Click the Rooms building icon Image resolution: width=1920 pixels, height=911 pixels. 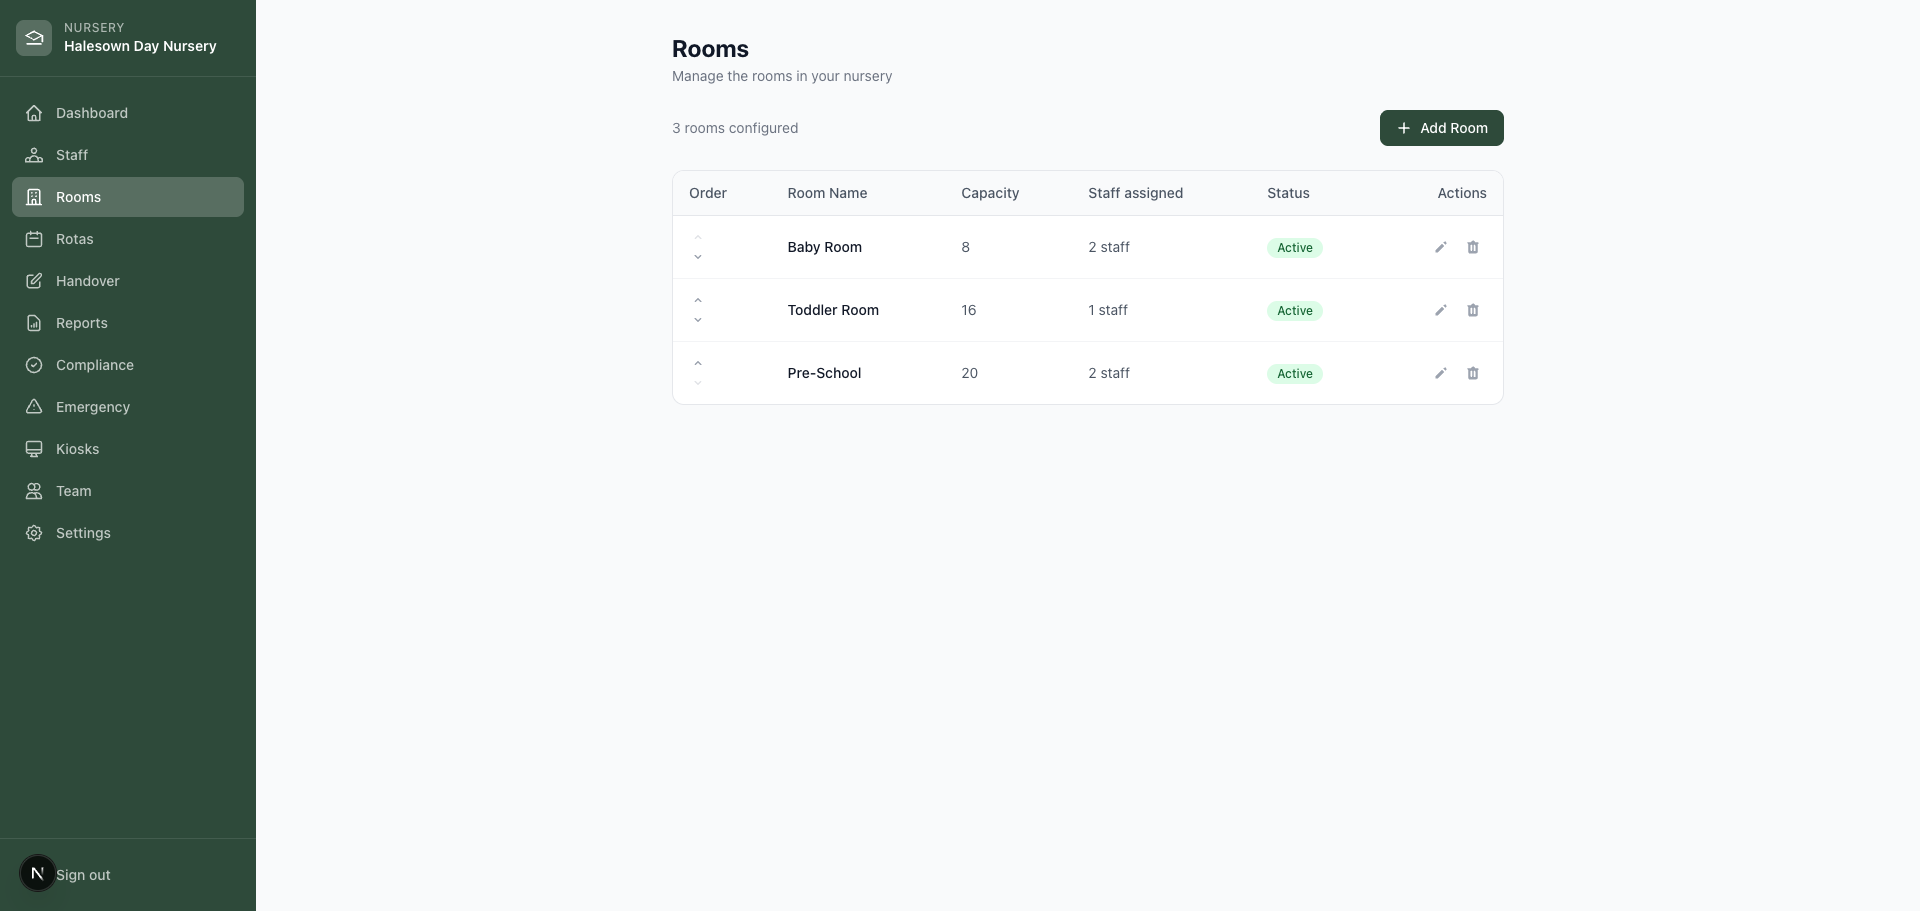(34, 197)
